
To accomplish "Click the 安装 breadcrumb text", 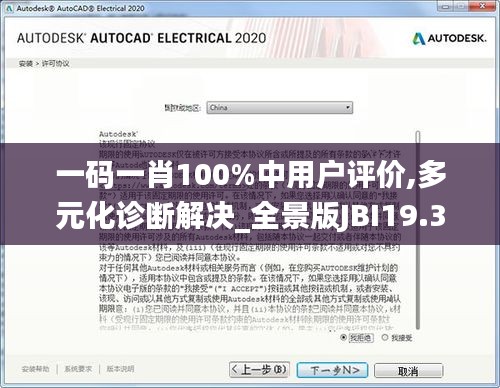I will point(25,64).
